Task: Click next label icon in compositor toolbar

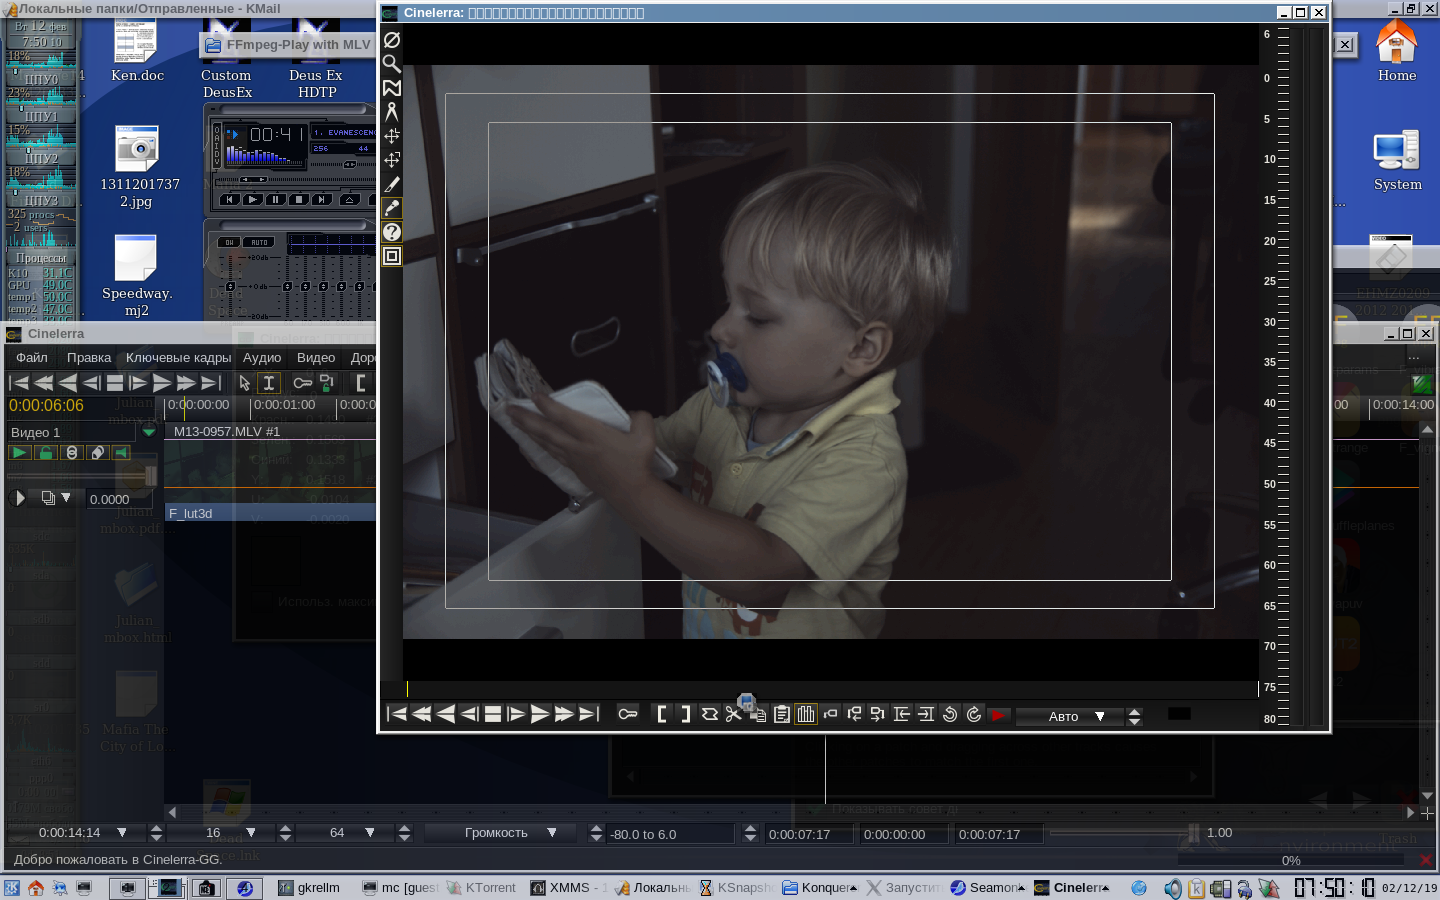Action: tap(878, 714)
